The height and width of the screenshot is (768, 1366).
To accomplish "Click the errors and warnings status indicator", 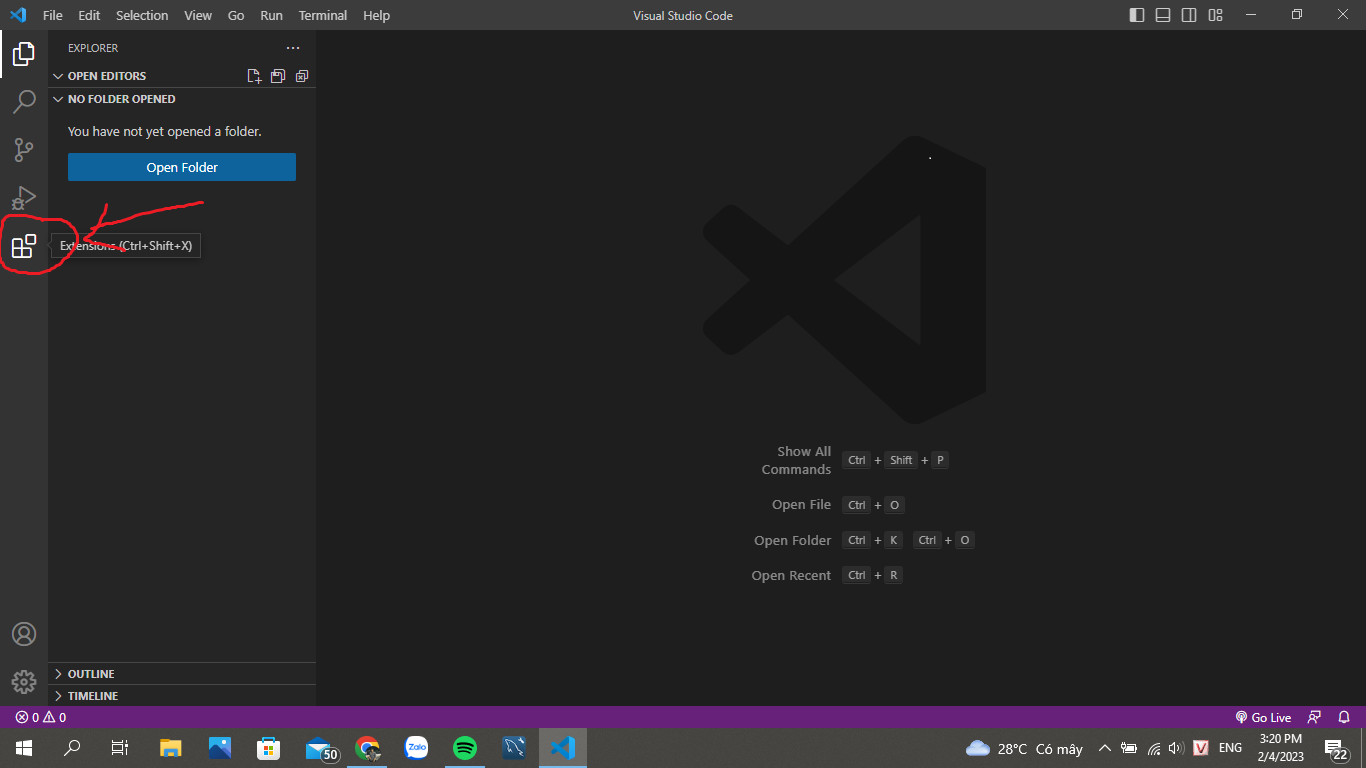I will pos(41,717).
